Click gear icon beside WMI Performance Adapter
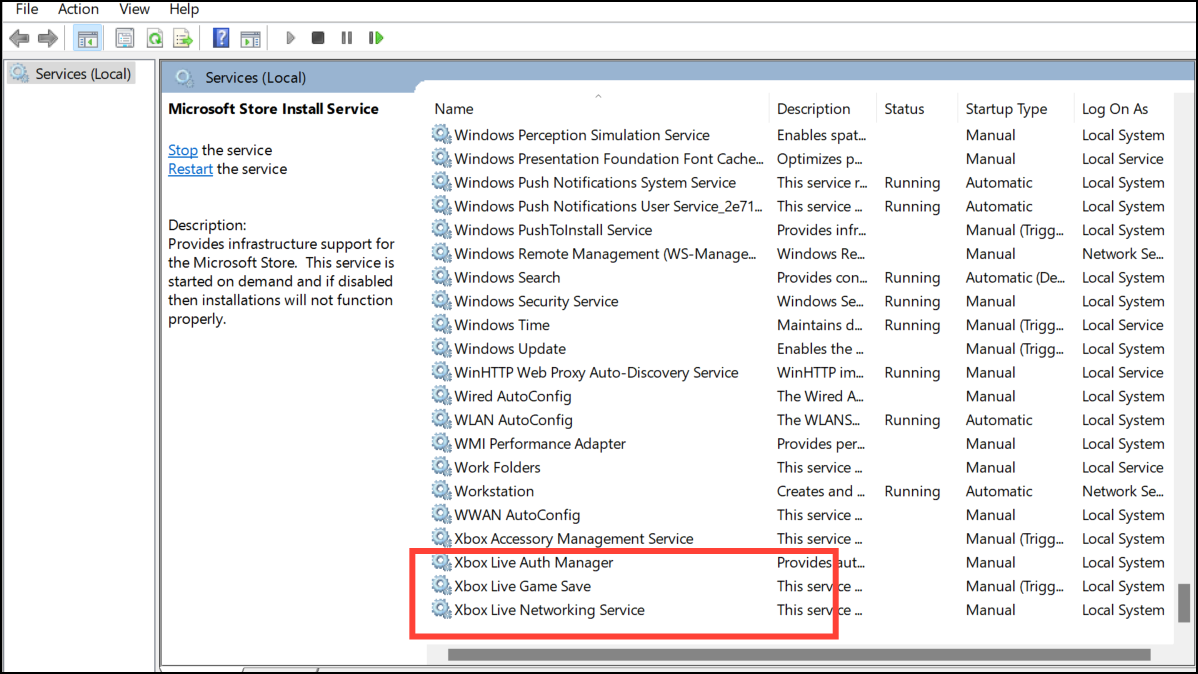The image size is (1198, 674). tap(442, 443)
